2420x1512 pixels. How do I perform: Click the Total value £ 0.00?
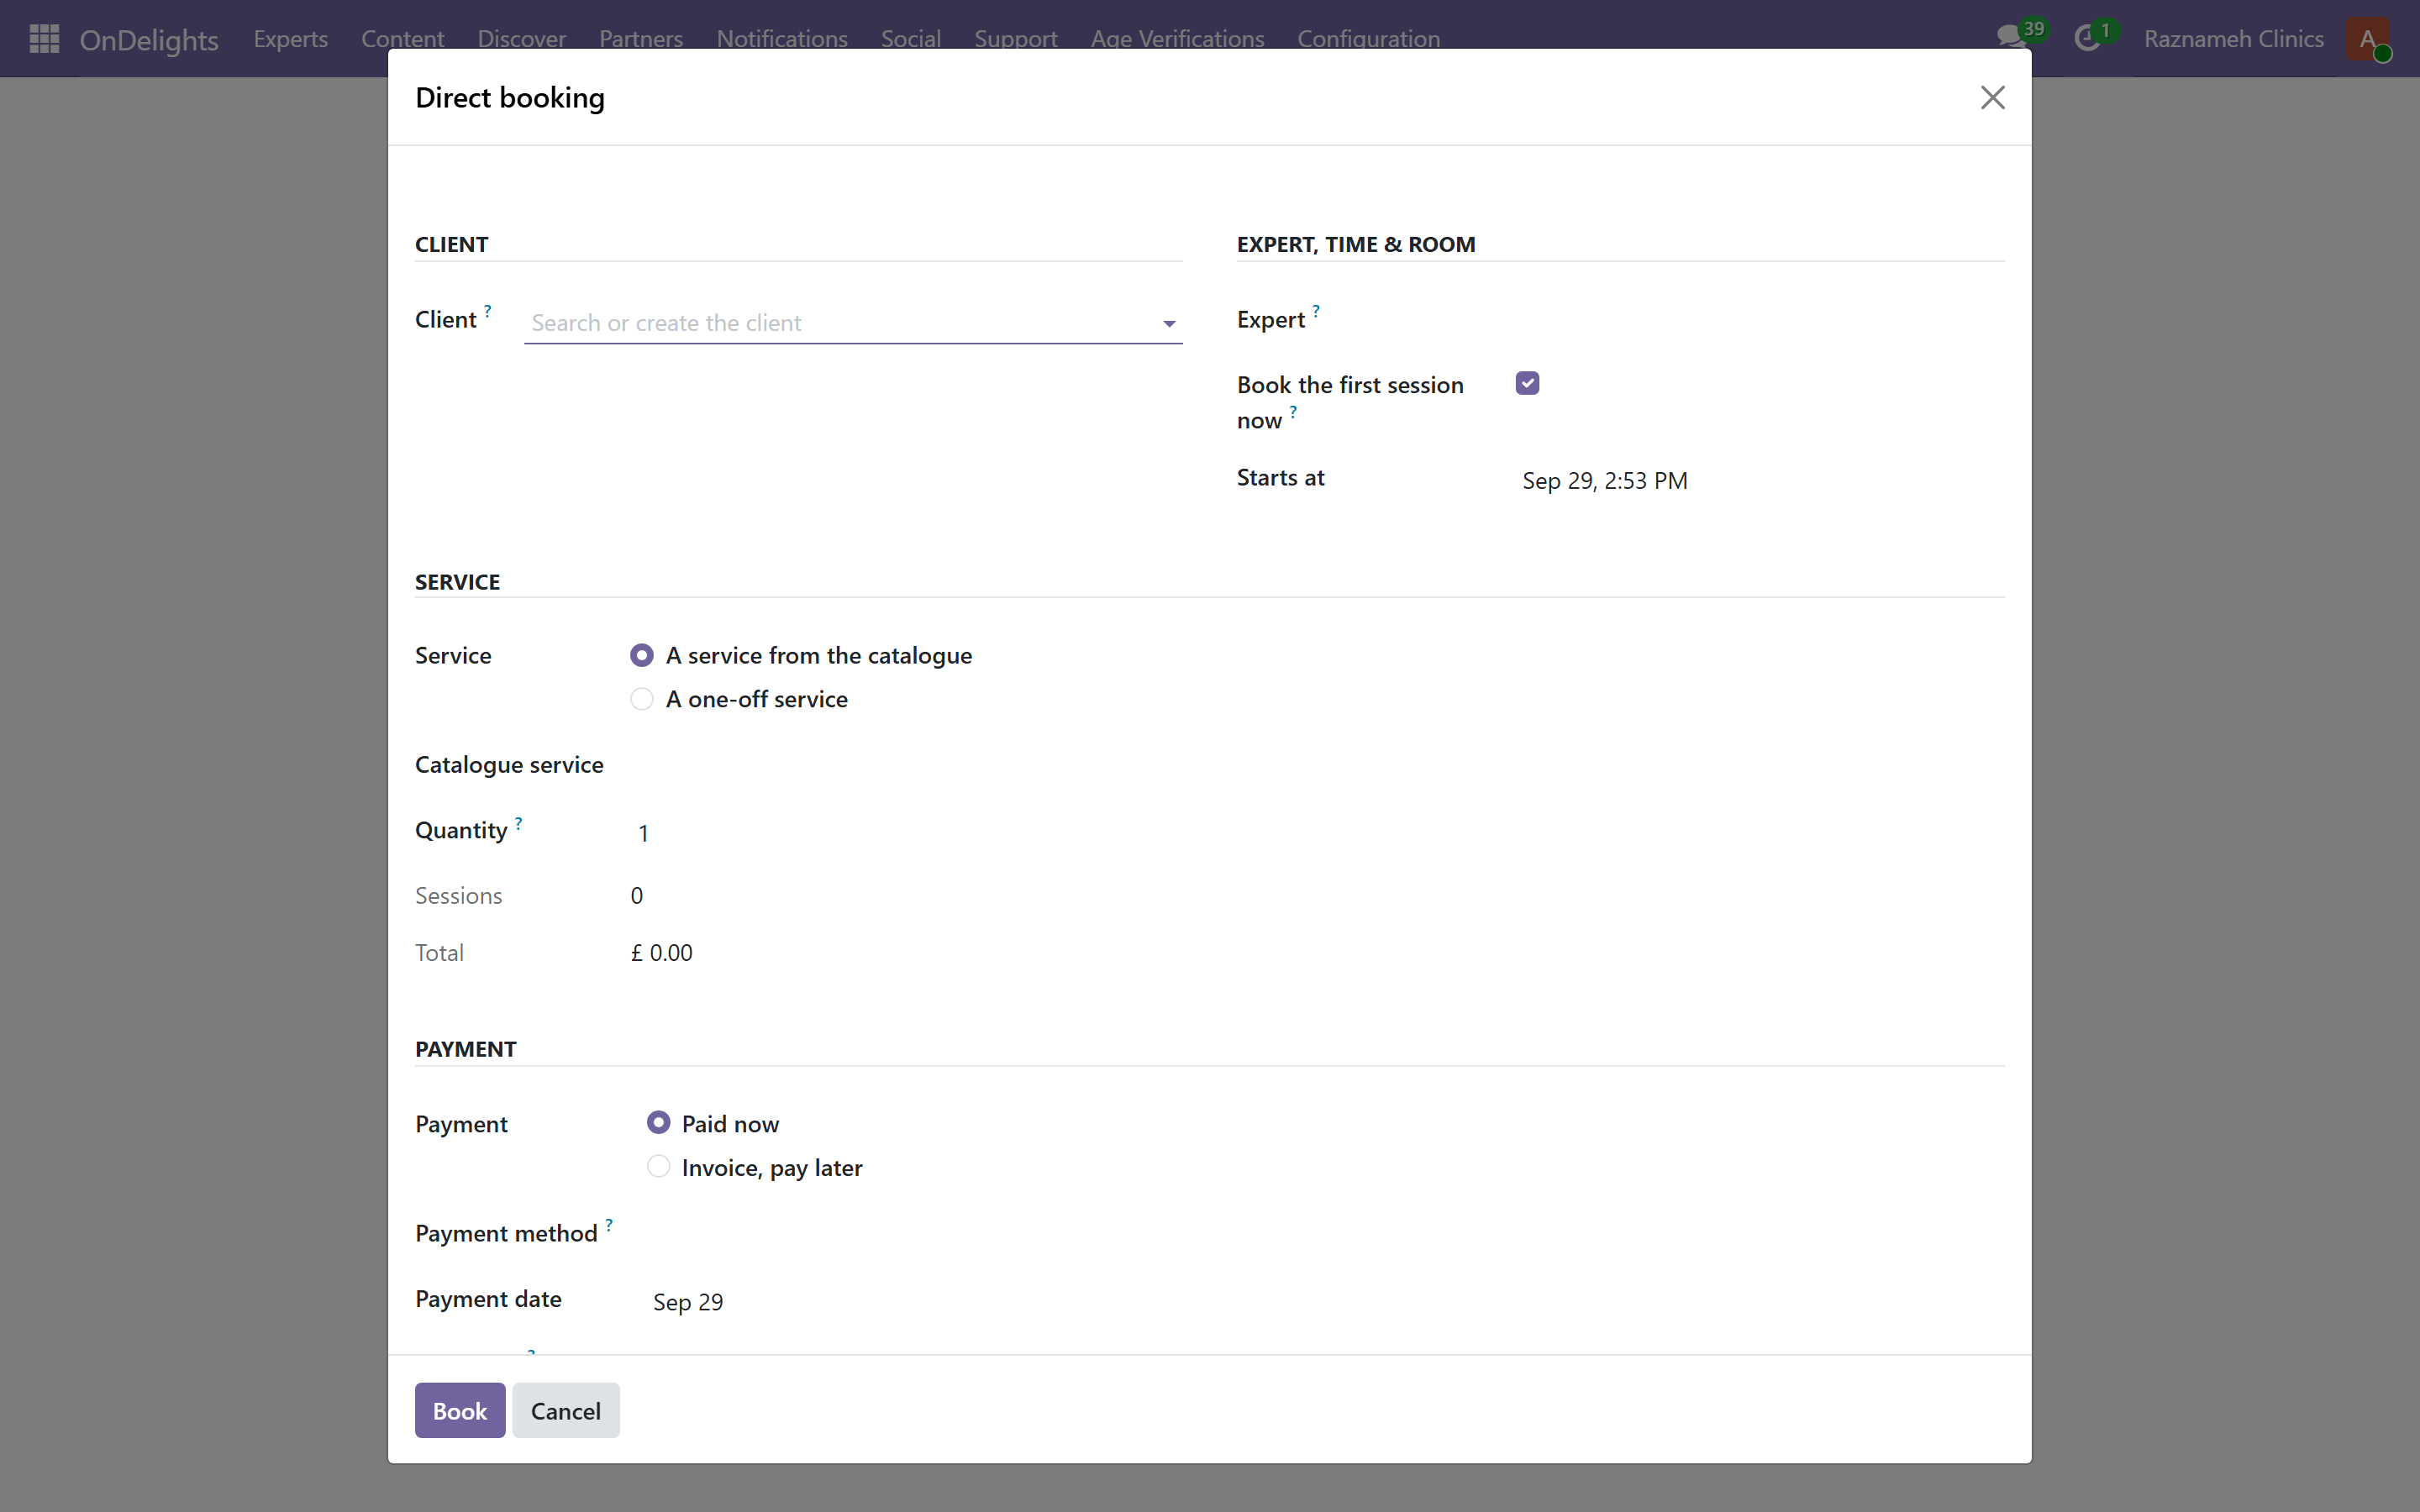coord(661,952)
